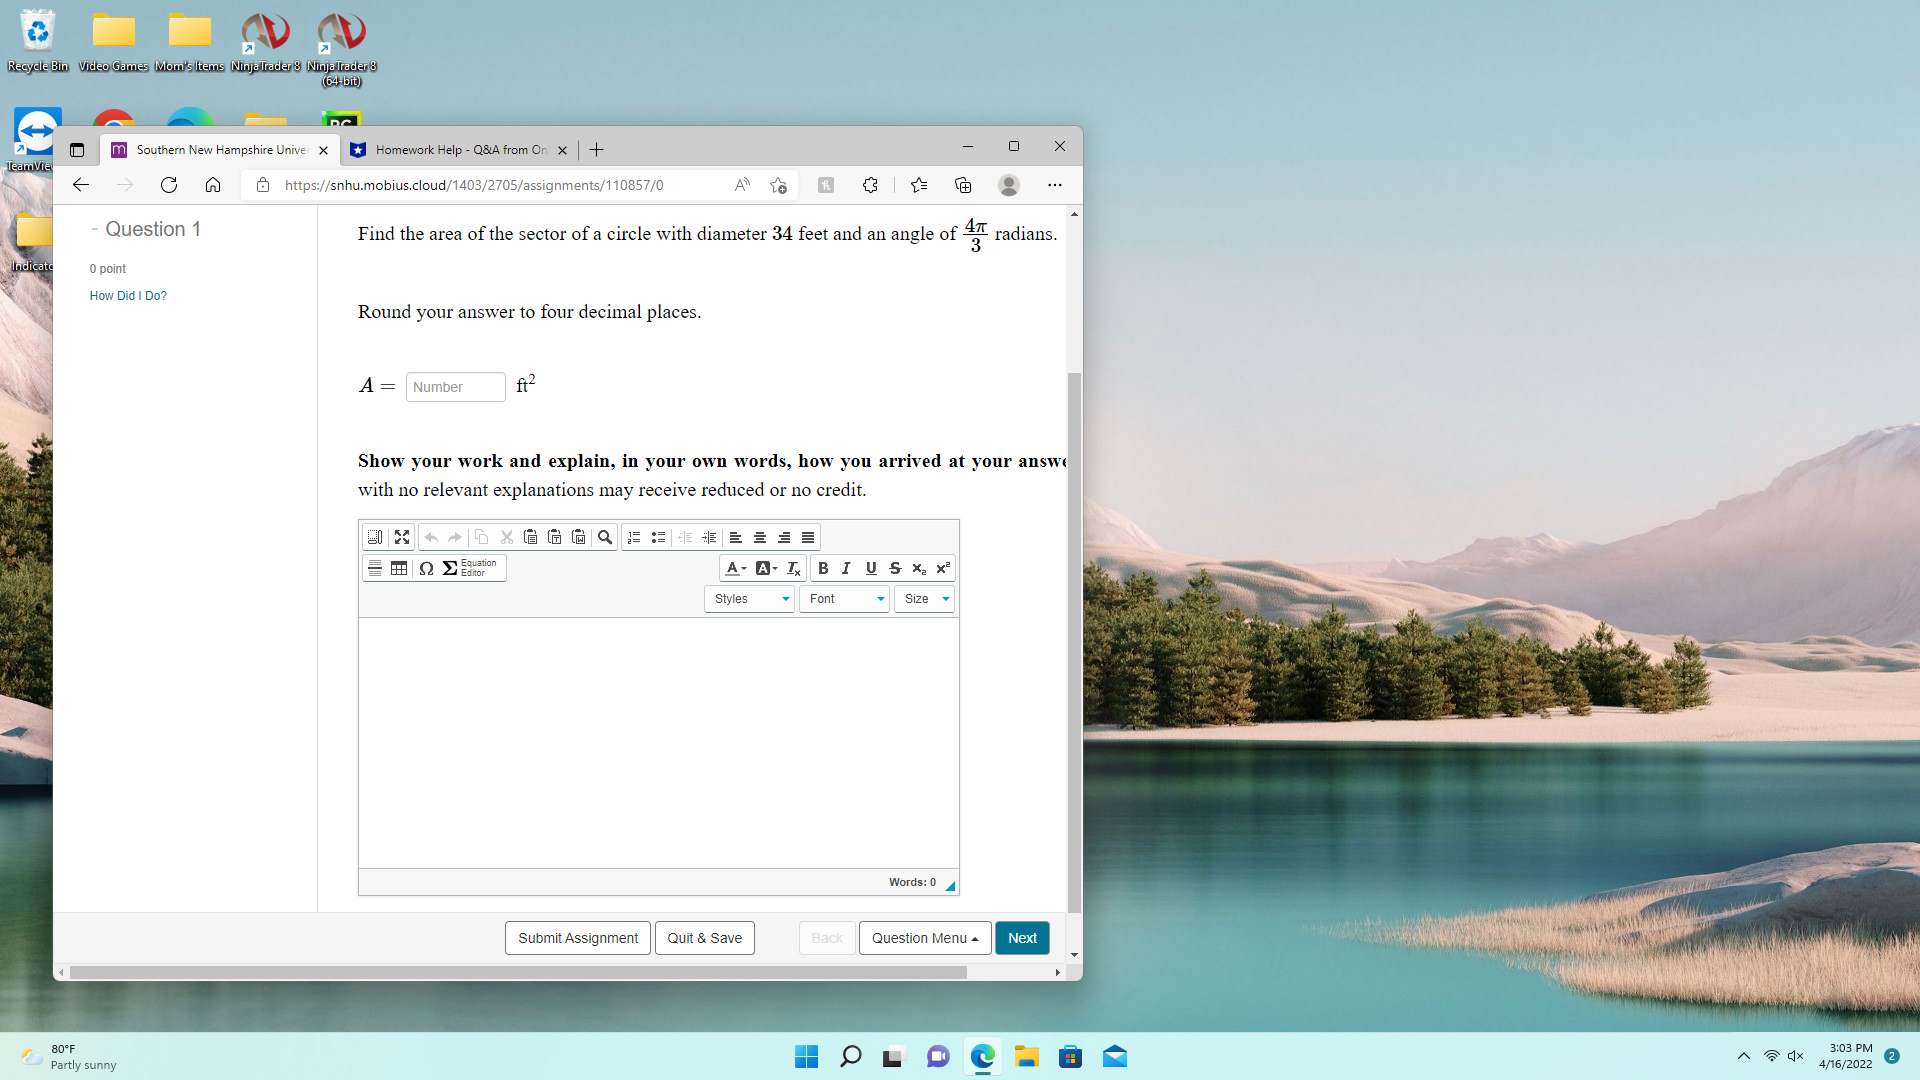This screenshot has height=1080, width=1920.
Task: Click the Submit Assignment button
Action: click(577, 938)
